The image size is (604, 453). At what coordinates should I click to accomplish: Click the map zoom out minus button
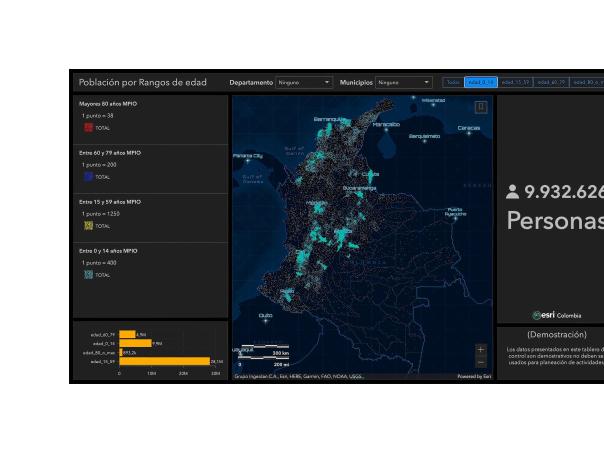pyautogui.click(x=481, y=363)
